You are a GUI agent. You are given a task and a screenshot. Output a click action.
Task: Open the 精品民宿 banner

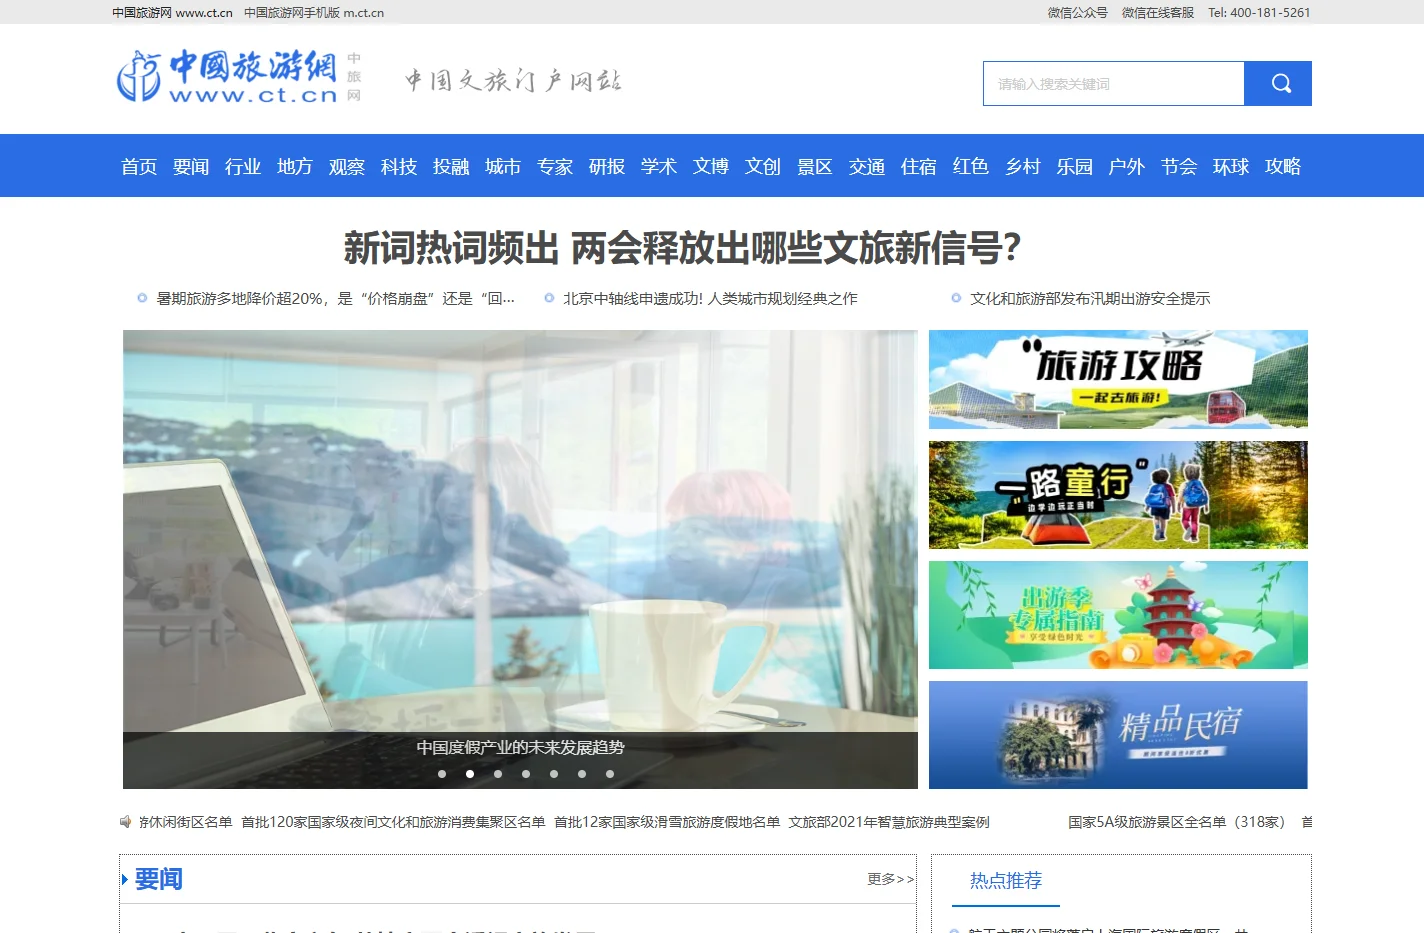pos(1118,735)
